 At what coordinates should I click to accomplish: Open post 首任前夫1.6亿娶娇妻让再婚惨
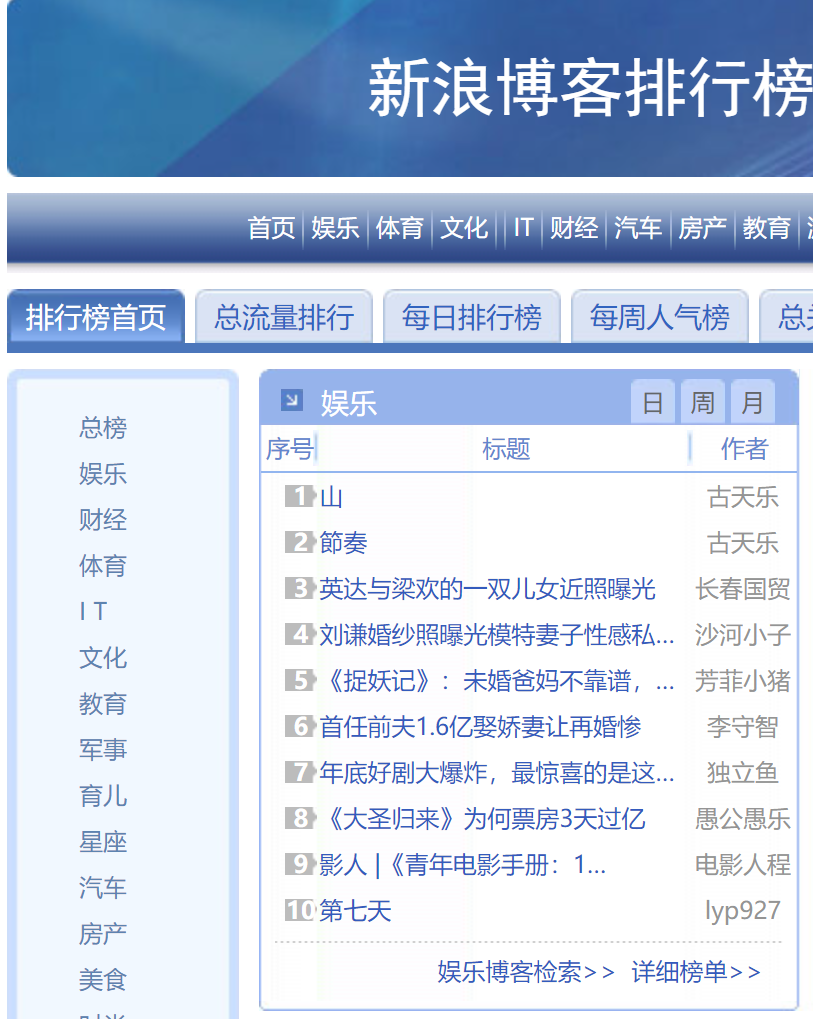click(x=480, y=727)
